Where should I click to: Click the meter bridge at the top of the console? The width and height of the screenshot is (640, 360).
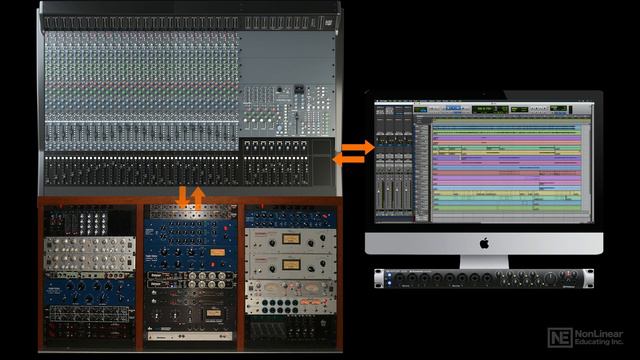click(x=188, y=23)
